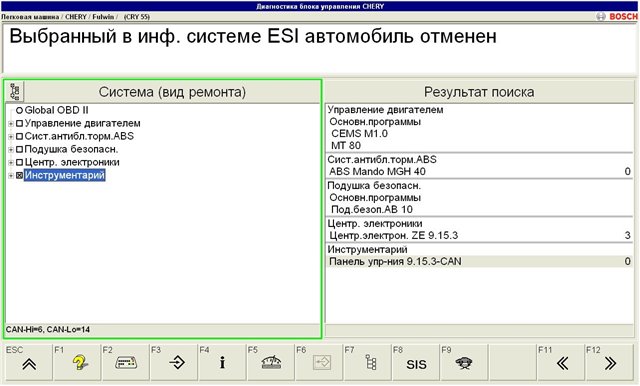
Task: Click the Управление двигателем result heading
Action: click(x=385, y=110)
